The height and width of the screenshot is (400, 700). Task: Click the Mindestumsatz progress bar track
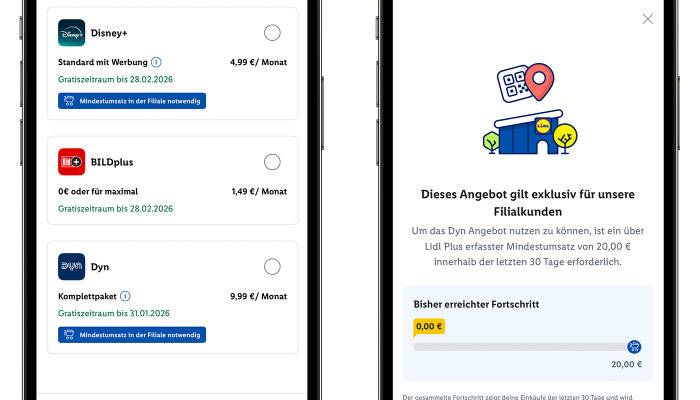pyautogui.click(x=520, y=347)
